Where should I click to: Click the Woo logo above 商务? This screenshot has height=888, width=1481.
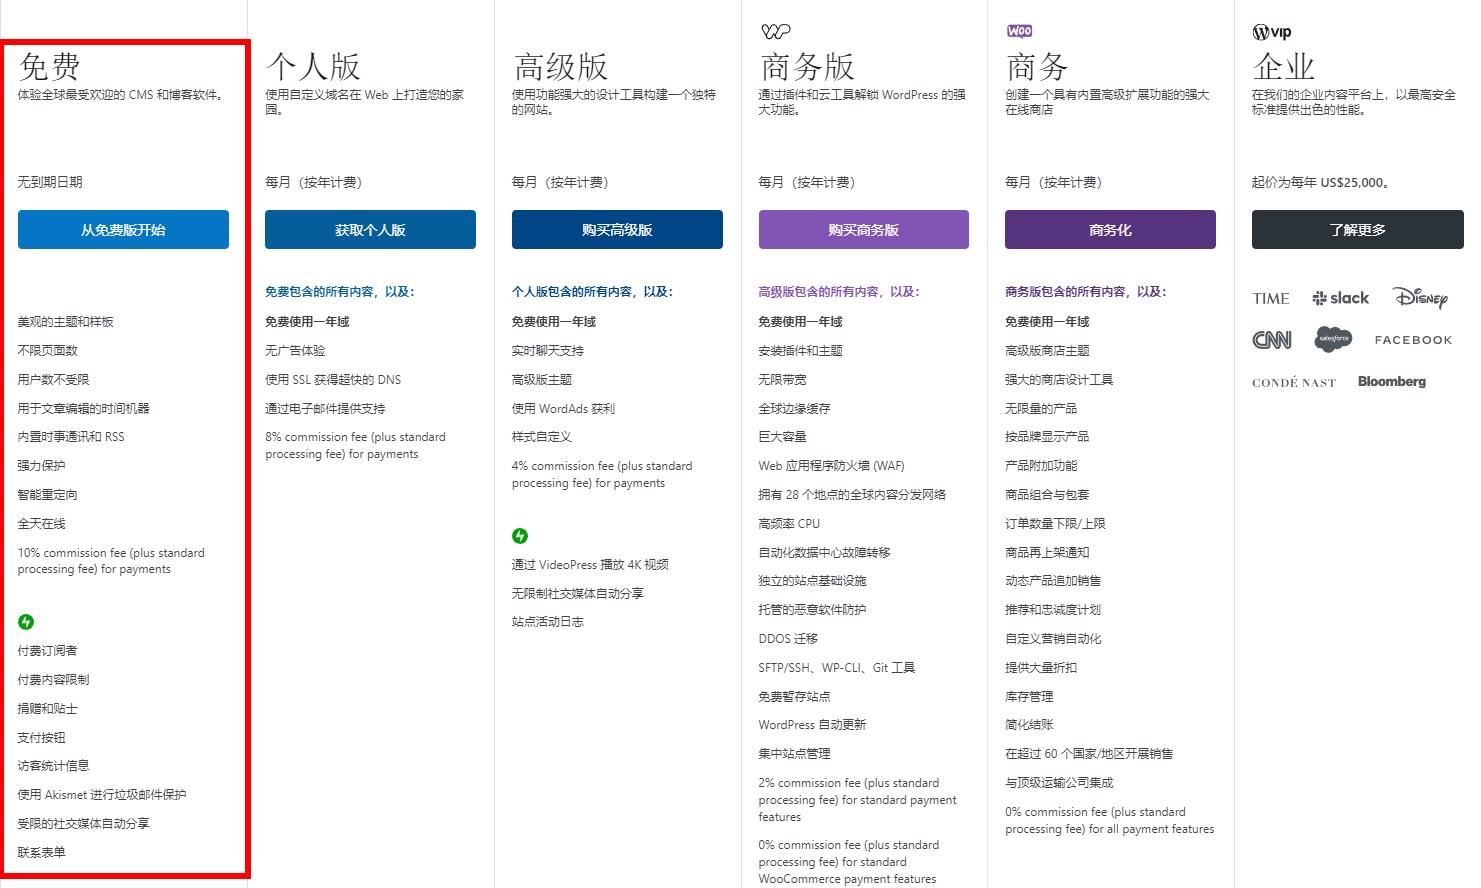(1020, 31)
